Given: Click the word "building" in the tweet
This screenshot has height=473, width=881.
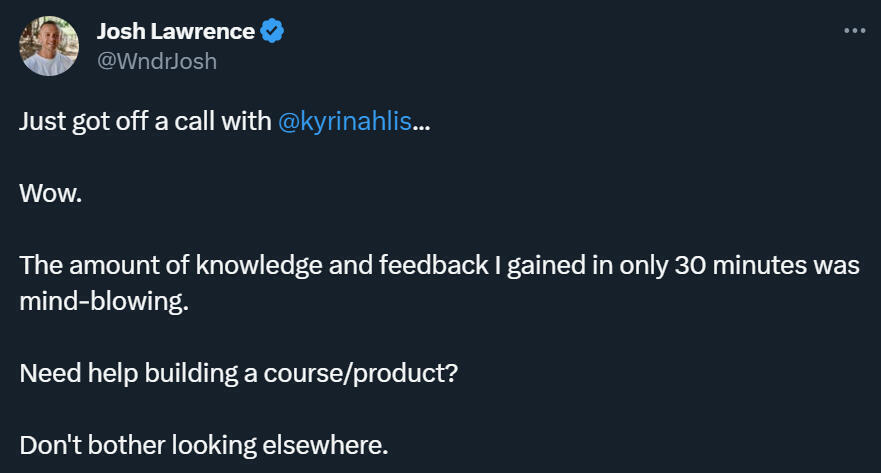Looking at the screenshot, I should 190,373.
